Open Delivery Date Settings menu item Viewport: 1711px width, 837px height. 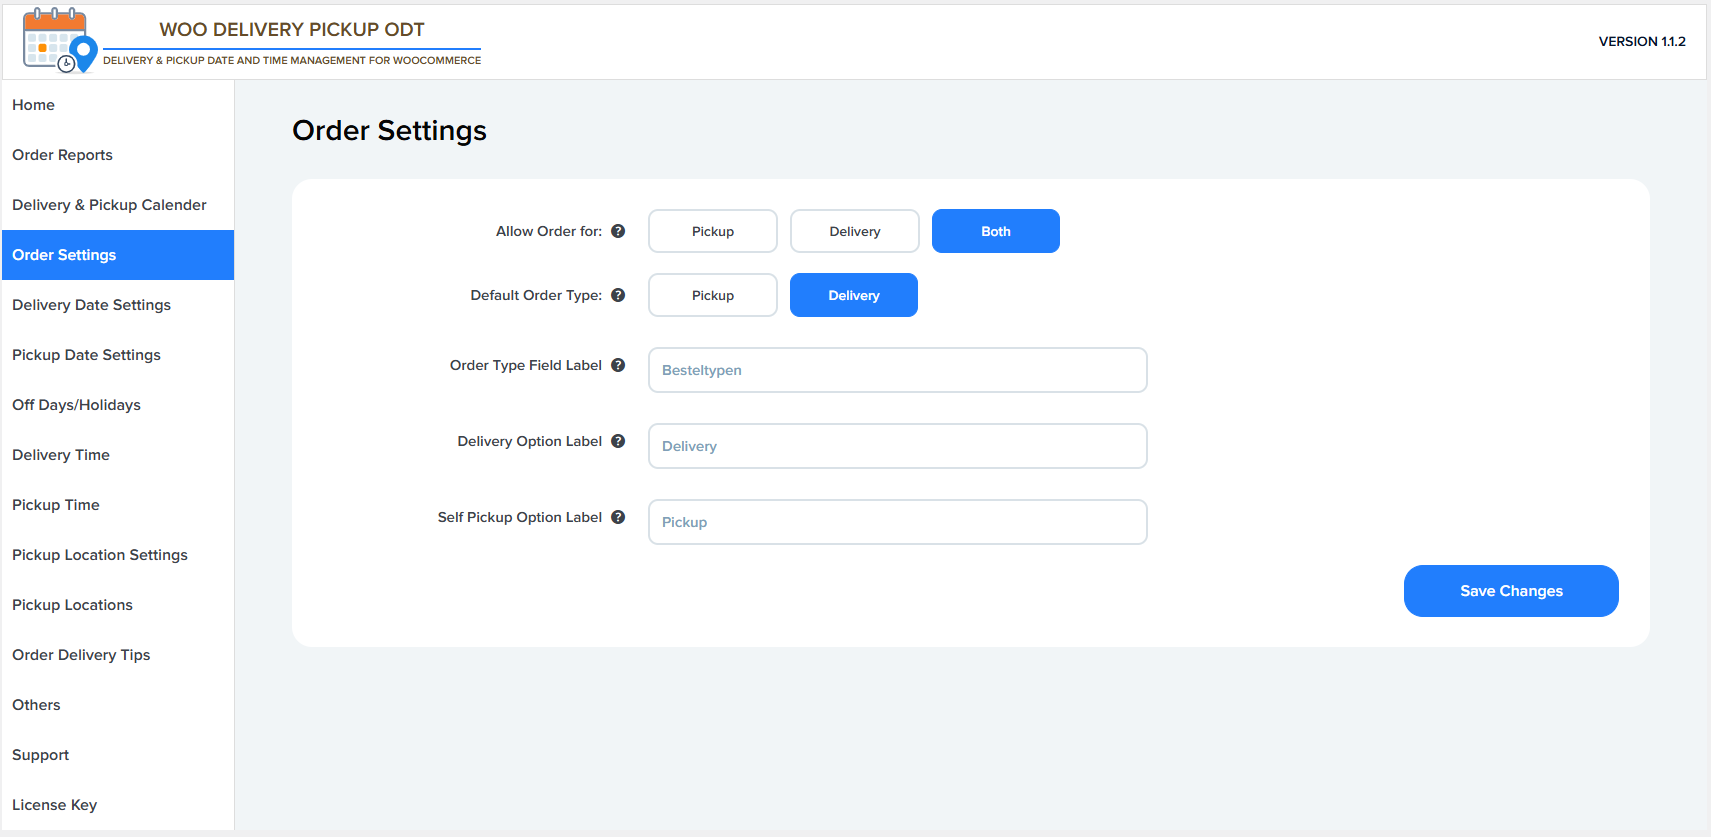91,305
